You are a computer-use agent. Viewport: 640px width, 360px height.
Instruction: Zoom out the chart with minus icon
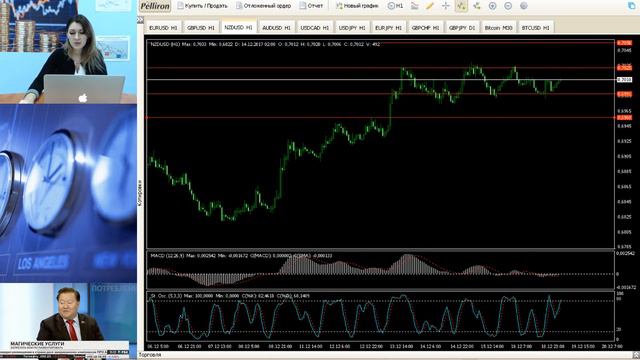tap(508, 6)
